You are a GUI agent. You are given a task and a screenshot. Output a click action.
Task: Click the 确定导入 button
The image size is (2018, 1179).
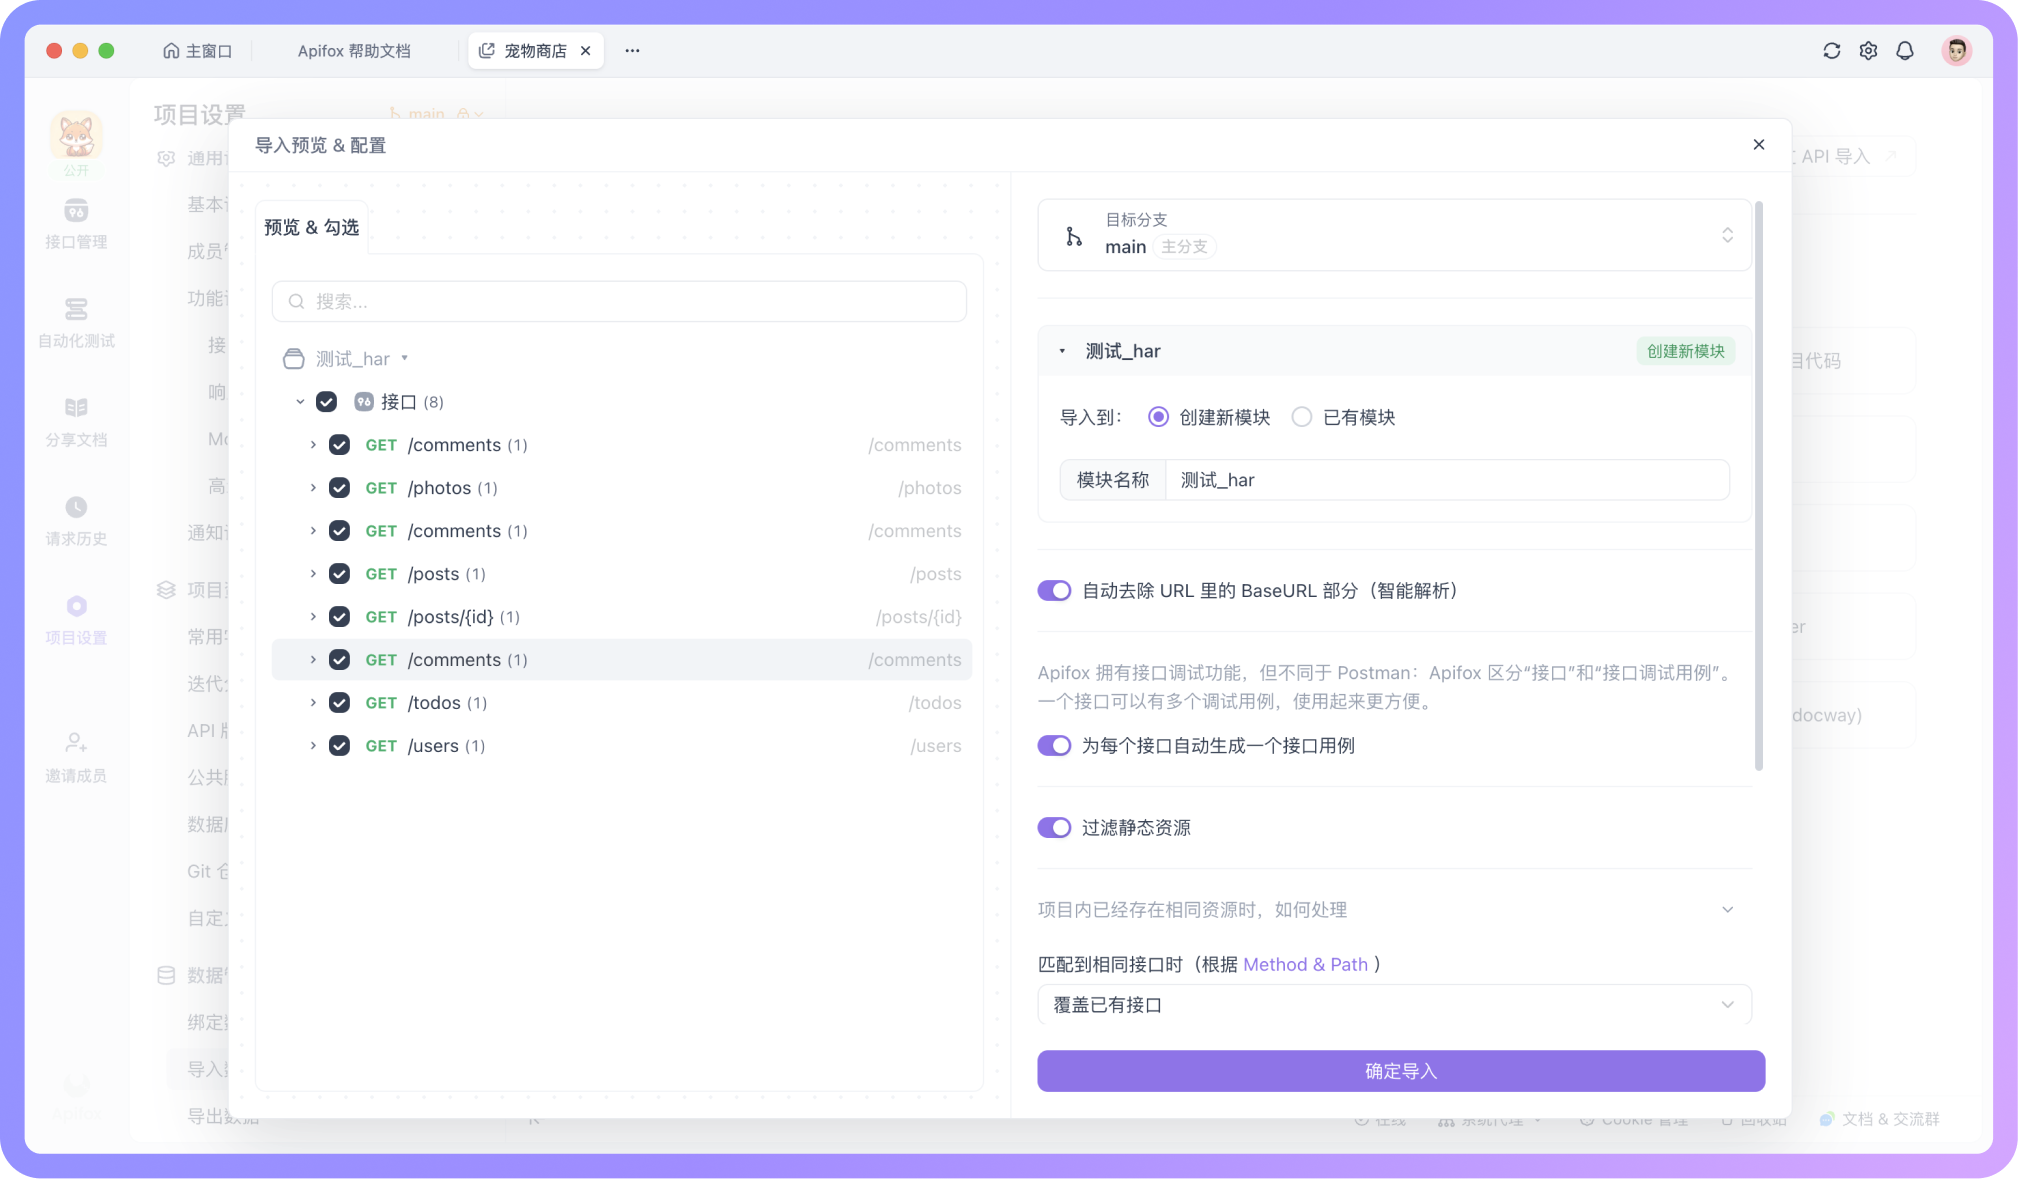click(x=1400, y=1070)
